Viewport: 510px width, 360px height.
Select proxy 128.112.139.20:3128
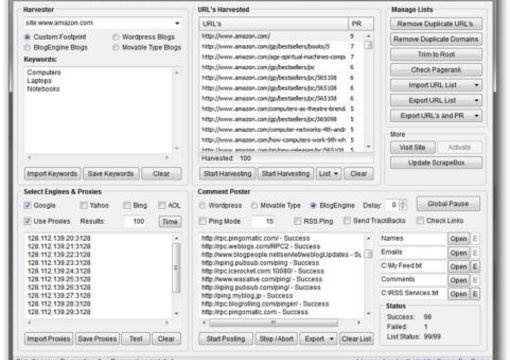pos(59,238)
